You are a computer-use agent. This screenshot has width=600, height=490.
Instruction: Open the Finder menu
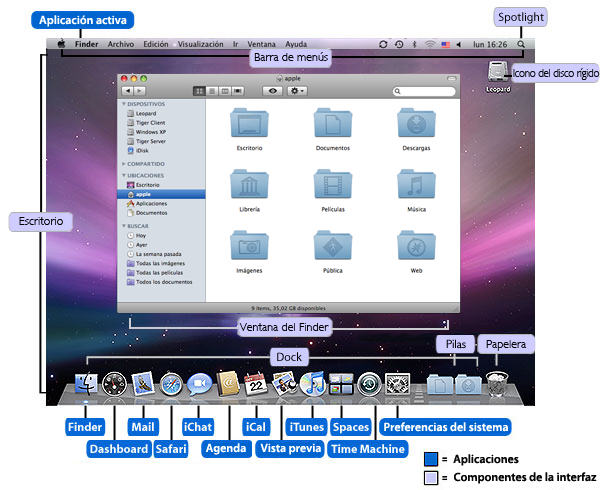point(86,44)
